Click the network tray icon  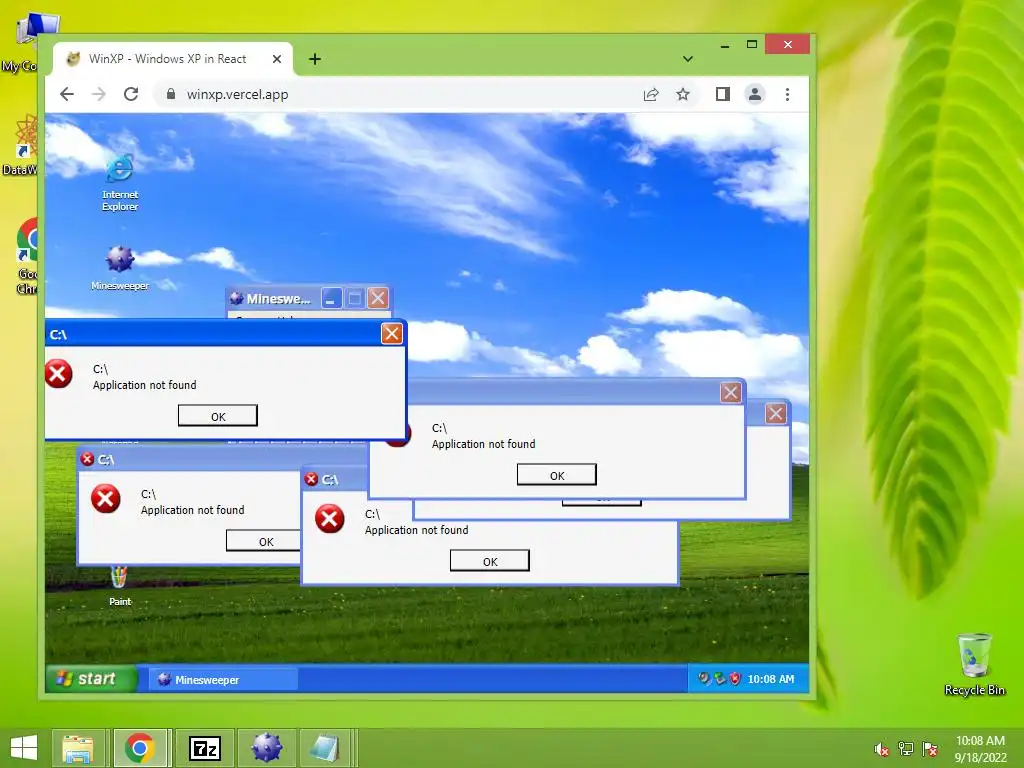click(906, 749)
